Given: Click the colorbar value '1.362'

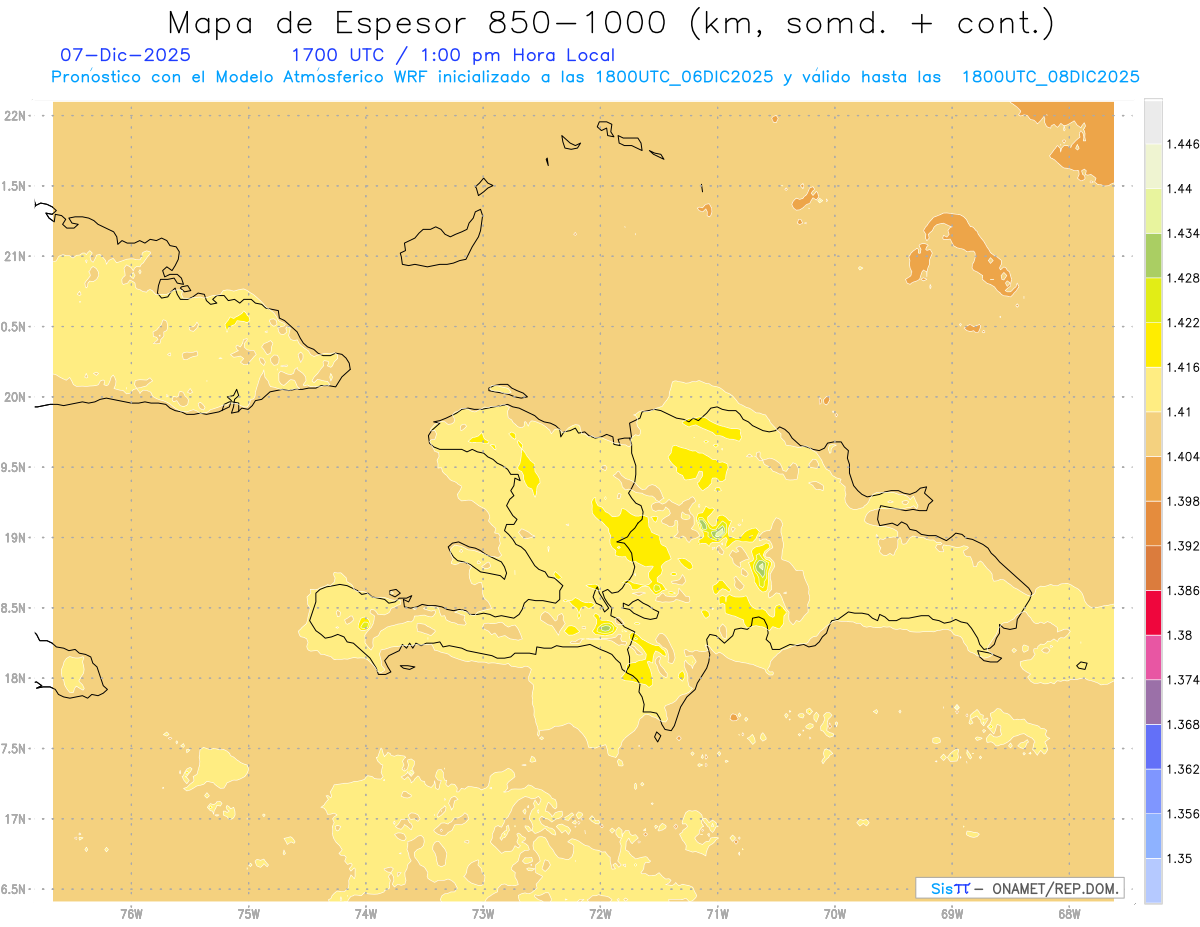Looking at the screenshot, I should [1182, 769].
